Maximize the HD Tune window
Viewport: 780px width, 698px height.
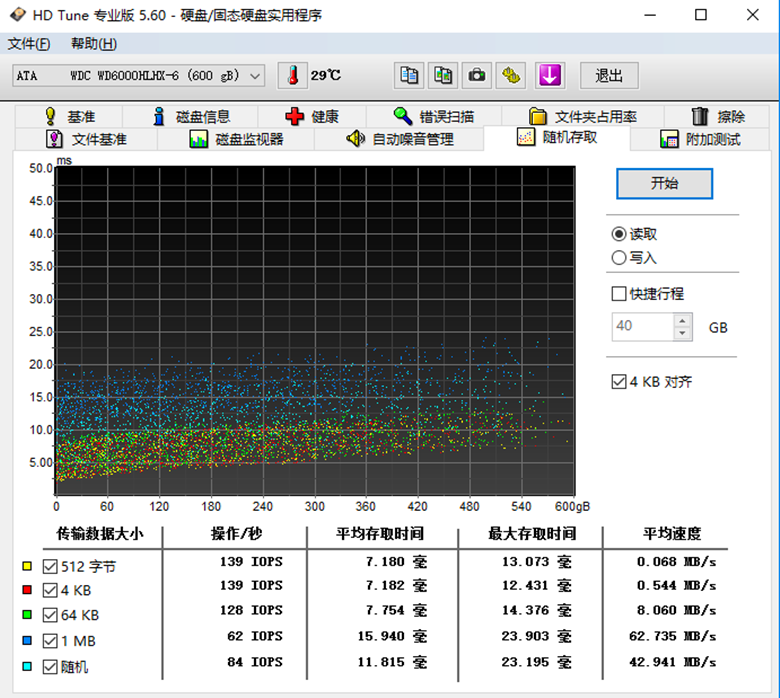click(700, 15)
